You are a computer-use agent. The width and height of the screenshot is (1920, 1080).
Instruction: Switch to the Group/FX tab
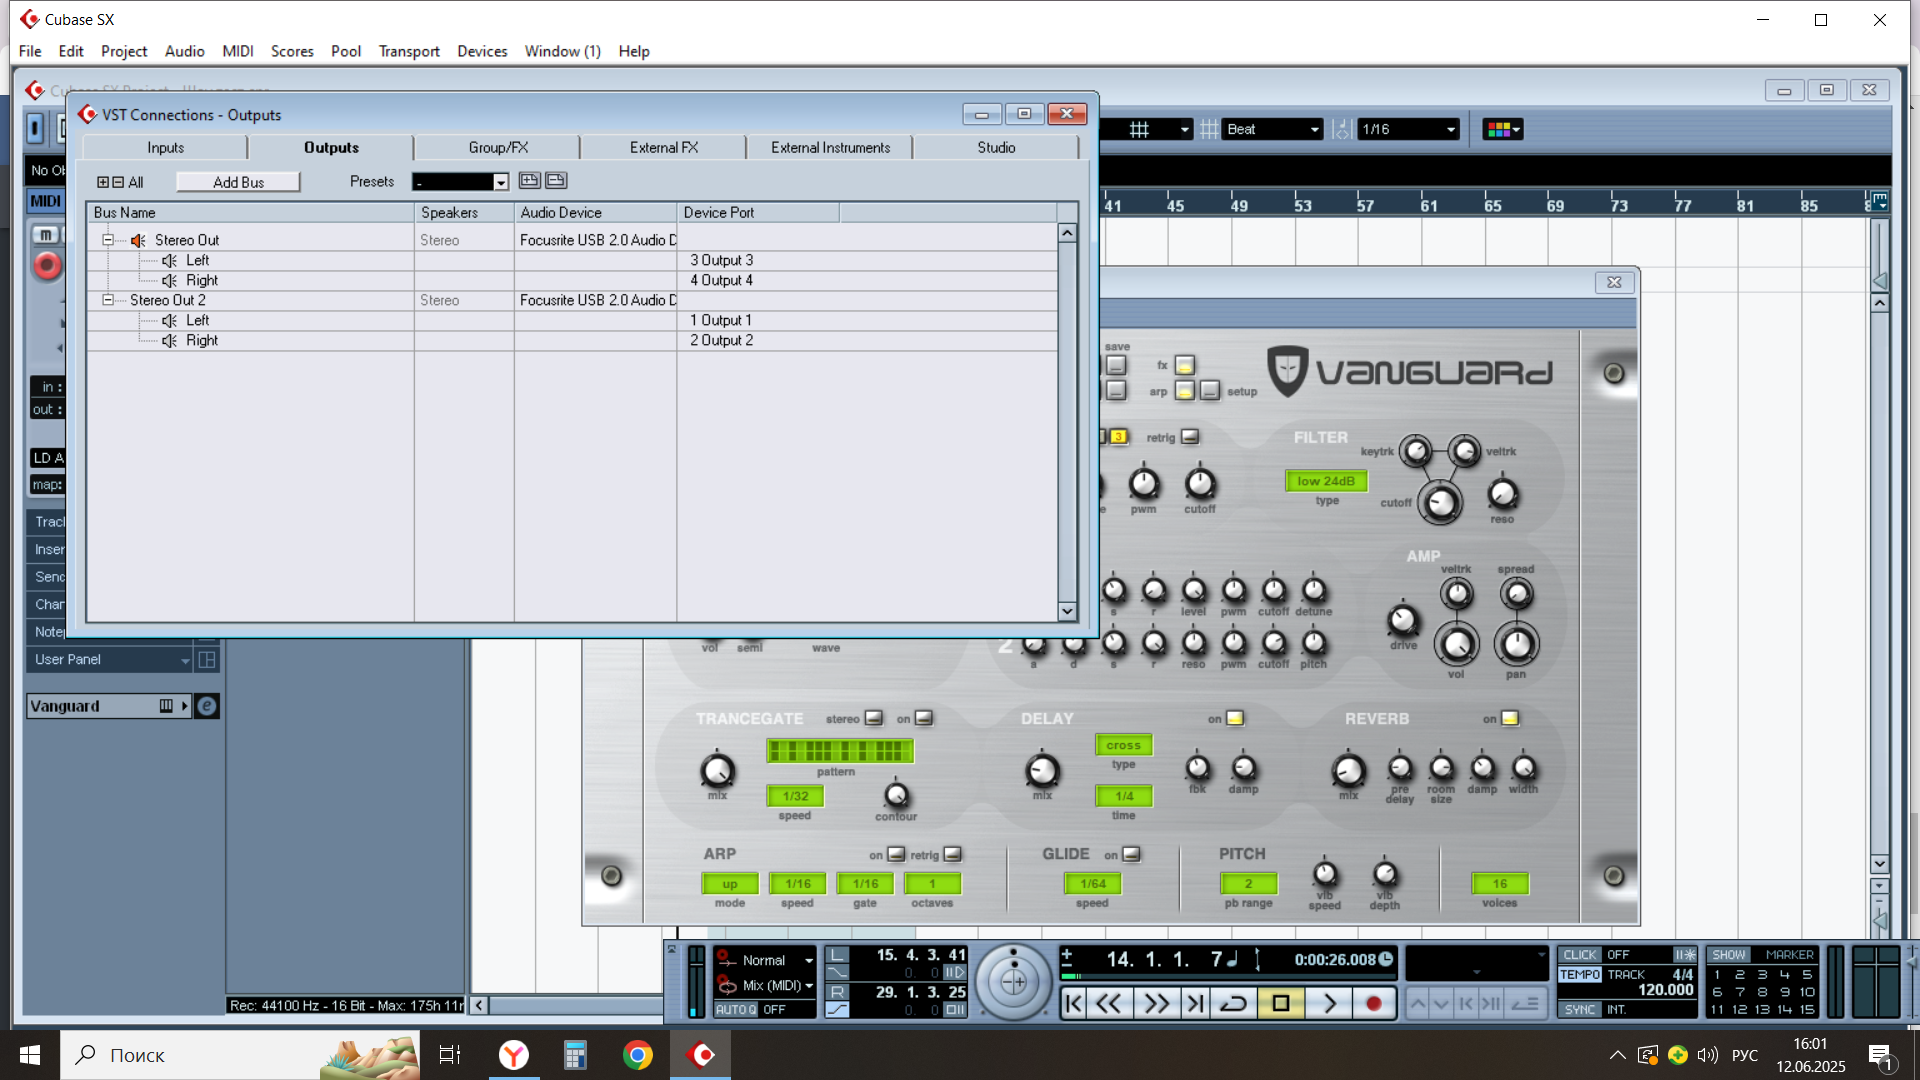pos(498,148)
